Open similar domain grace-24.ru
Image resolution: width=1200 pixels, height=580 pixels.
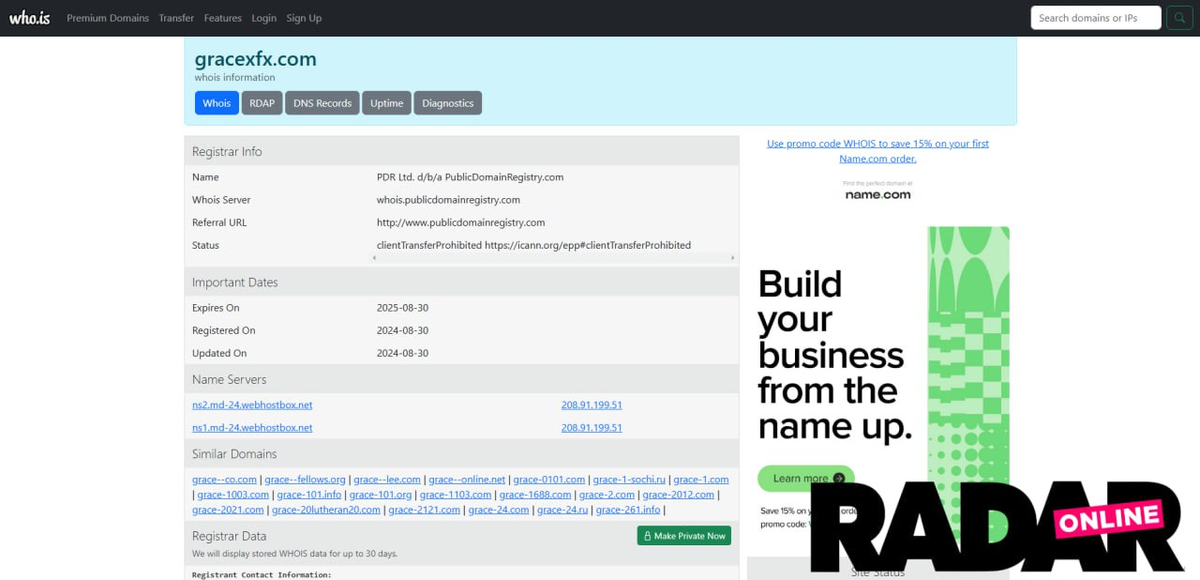coord(562,510)
